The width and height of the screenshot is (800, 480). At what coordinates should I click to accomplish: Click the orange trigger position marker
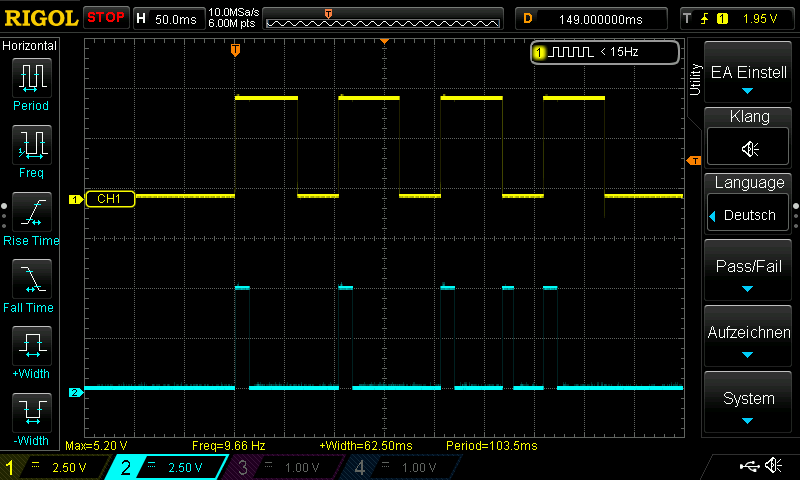click(235, 49)
